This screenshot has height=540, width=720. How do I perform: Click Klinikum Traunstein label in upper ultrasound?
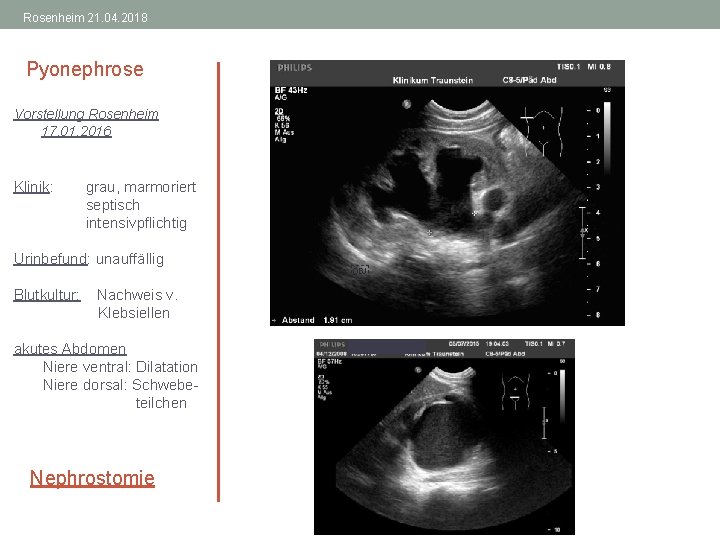click(x=433, y=80)
